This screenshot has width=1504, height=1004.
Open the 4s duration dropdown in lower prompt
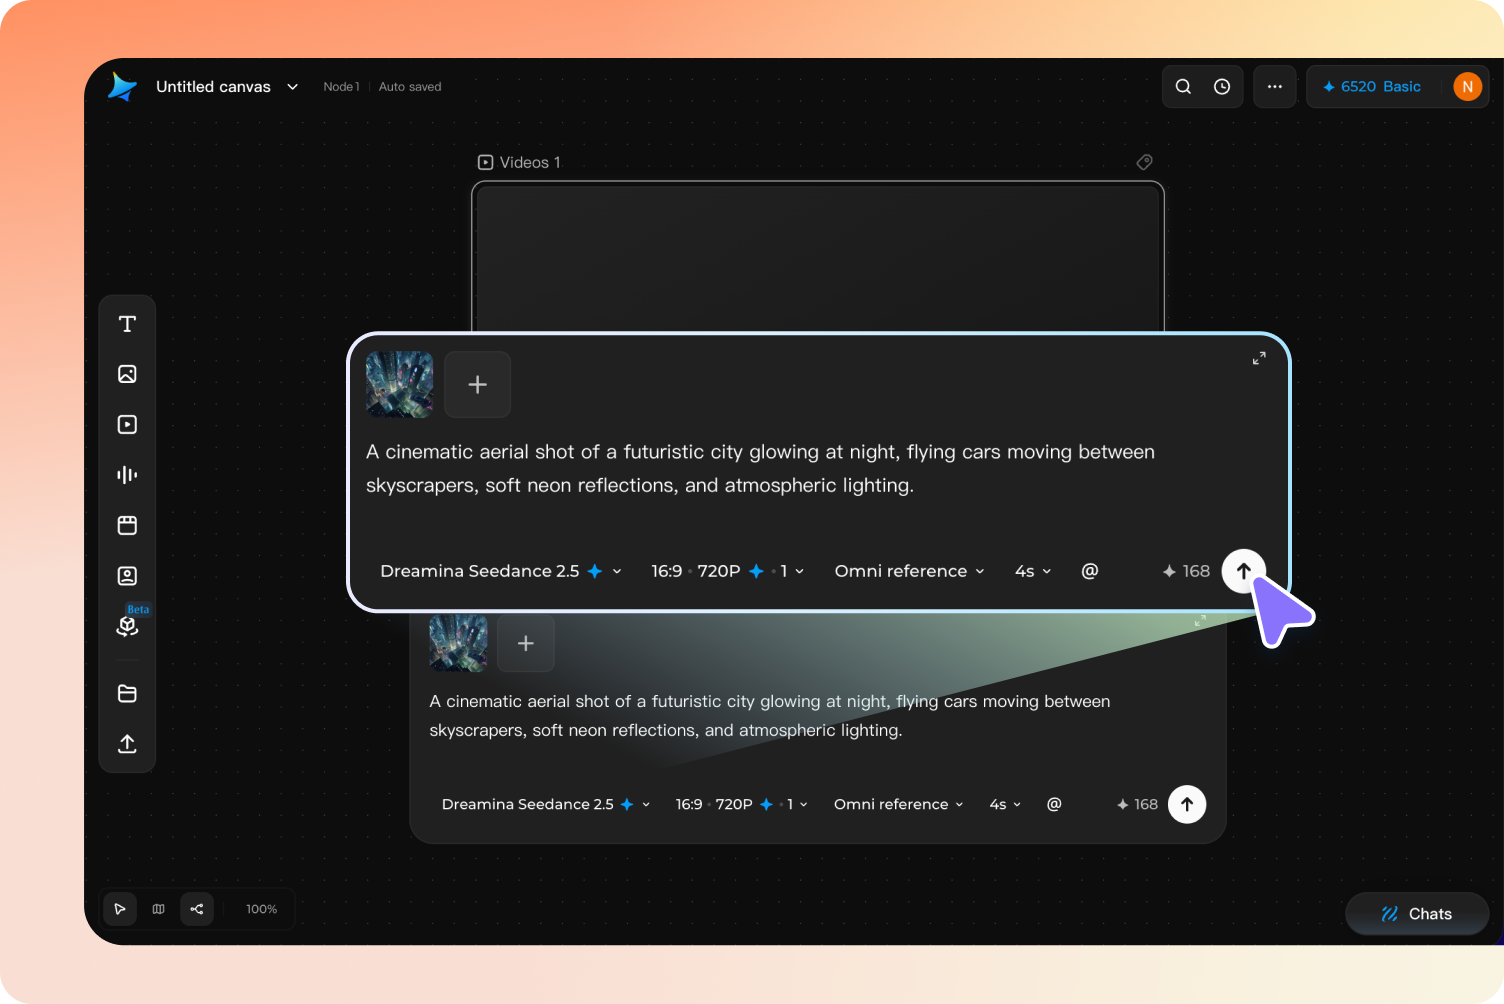[1005, 804]
